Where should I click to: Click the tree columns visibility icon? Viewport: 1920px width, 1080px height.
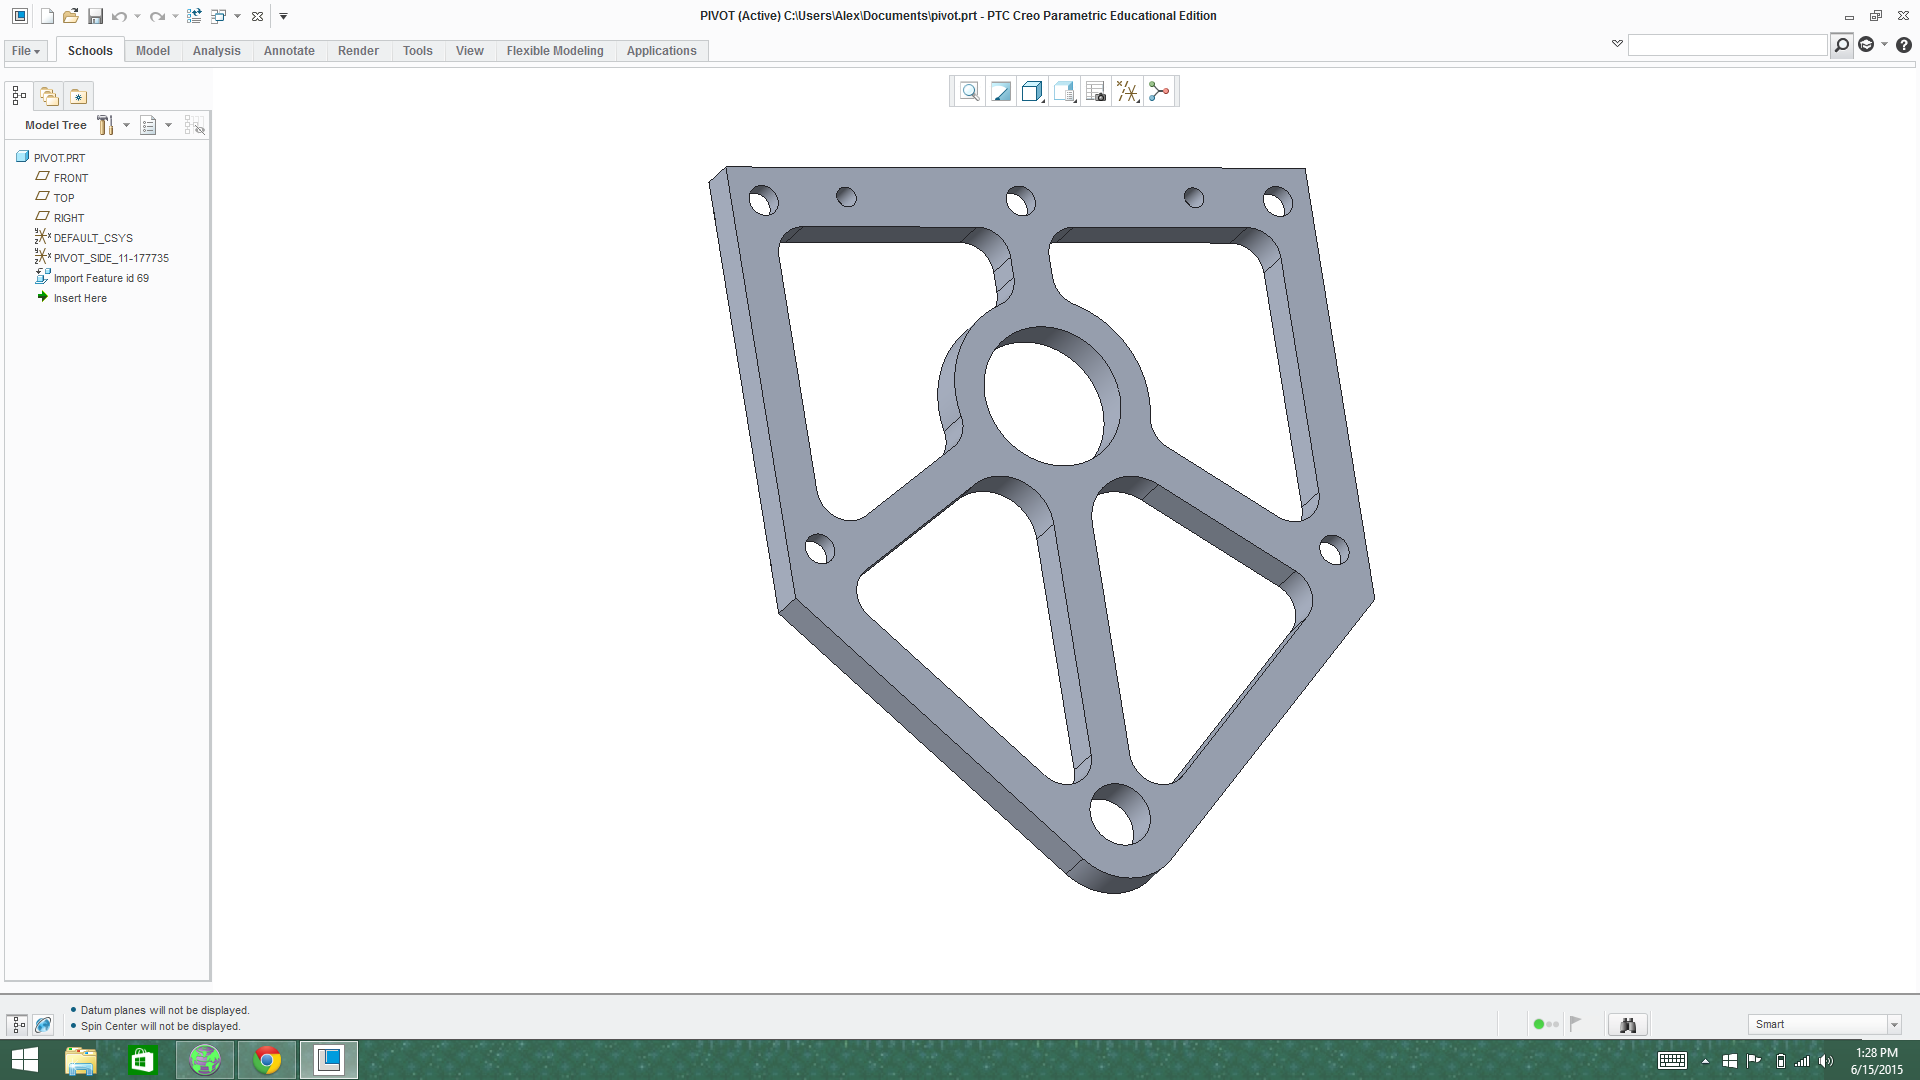click(195, 125)
